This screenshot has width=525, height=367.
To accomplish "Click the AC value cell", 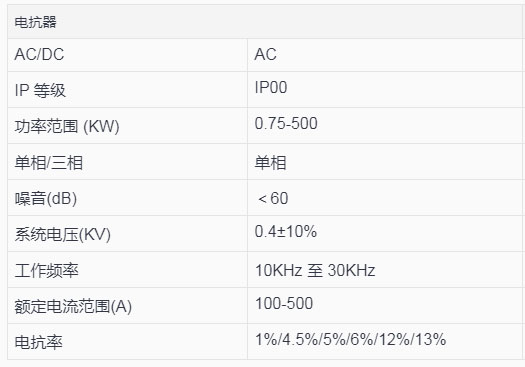I will click(x=386, y=55).
